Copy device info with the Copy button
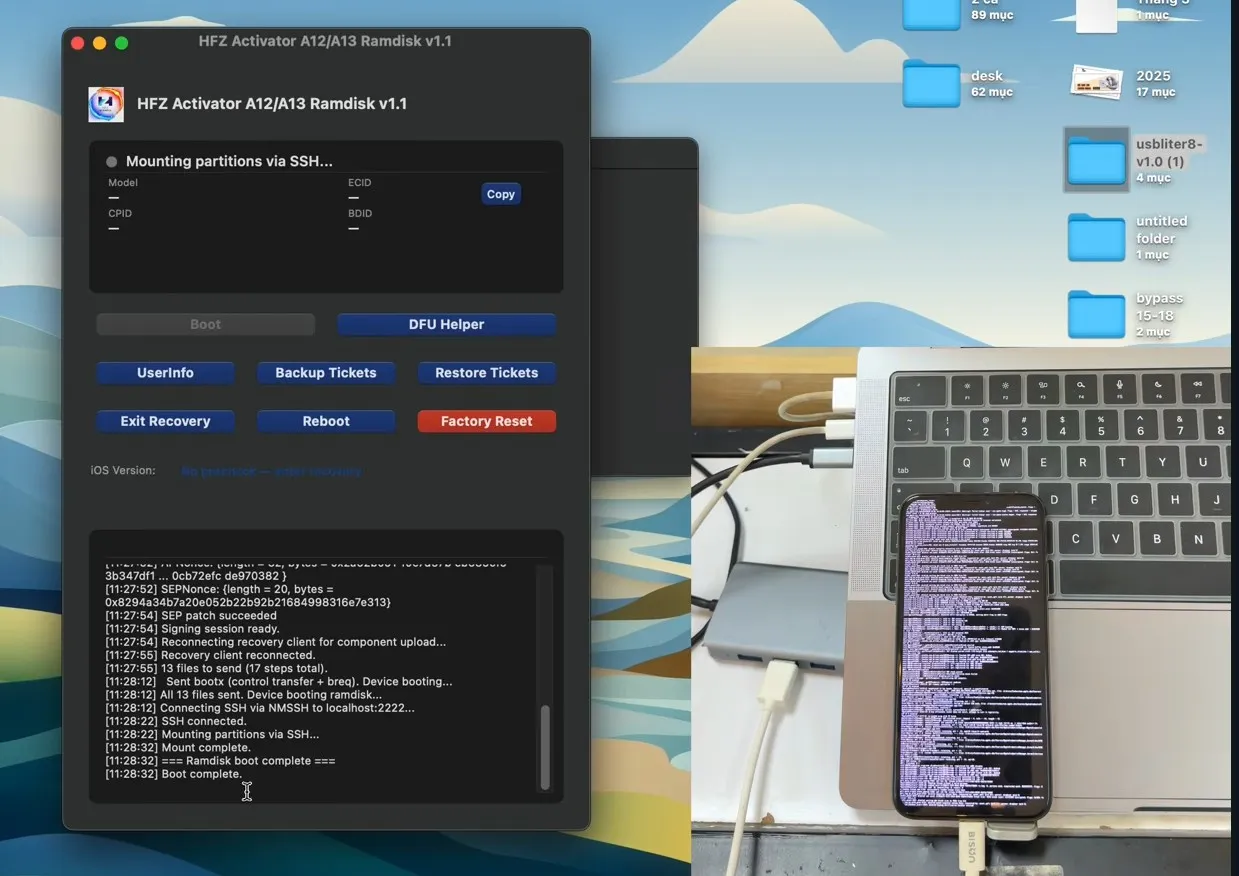The image size is (1239, 876). tap(501, 194)
